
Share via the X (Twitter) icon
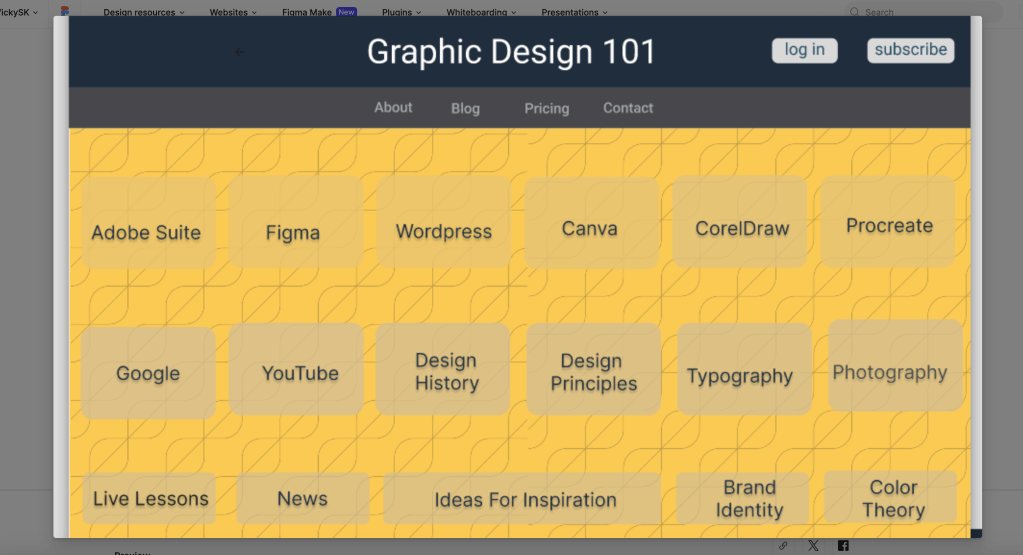tap(813, 546)
